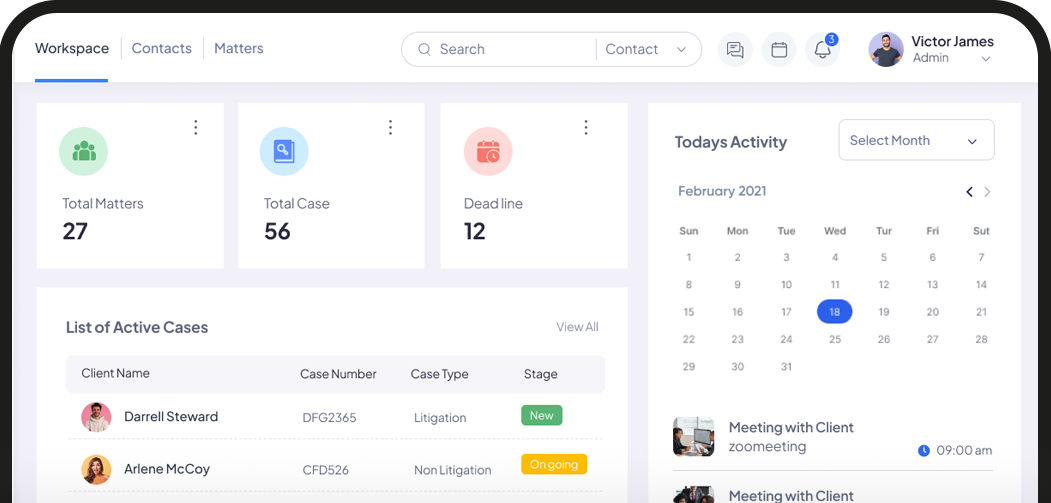Open the chat messages icon

coord(735,50)
